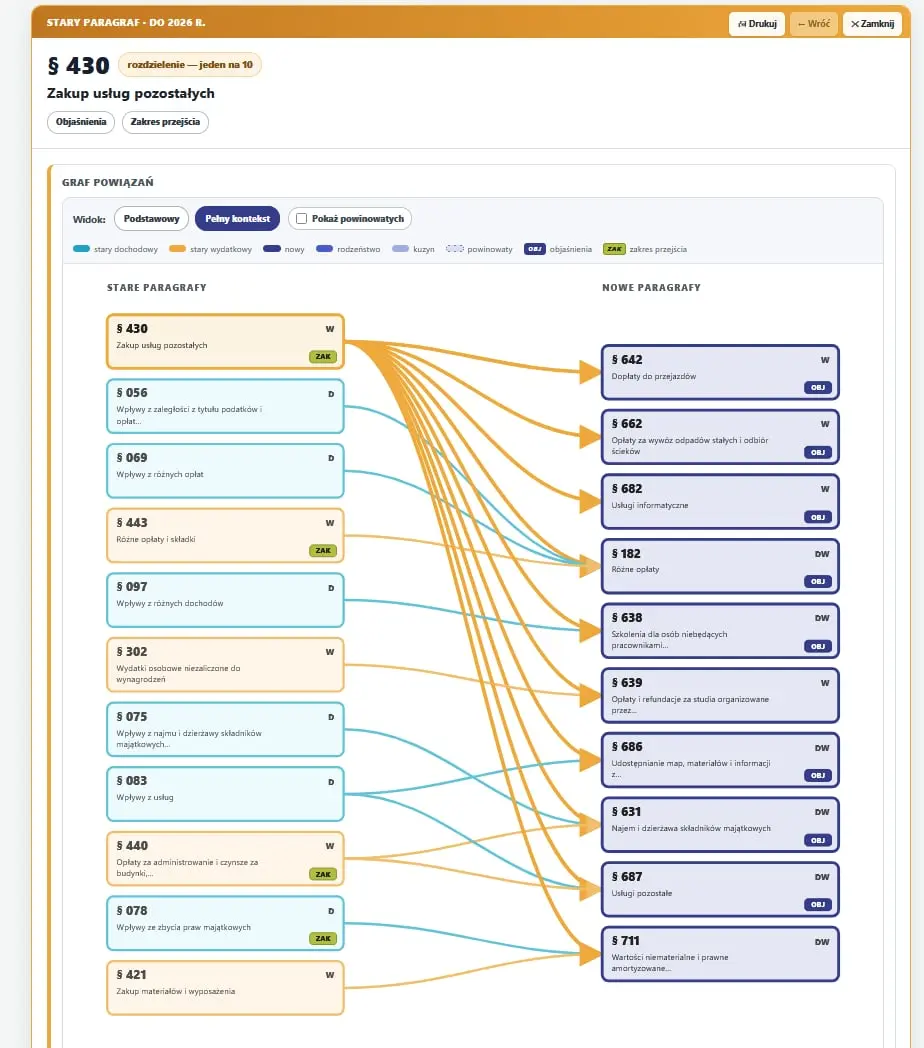Image resolution: width=924 pixels, height=1048 pixels.
Task: Open the OBJ badge on § 182 card
Action: click(x=818, y=581)
